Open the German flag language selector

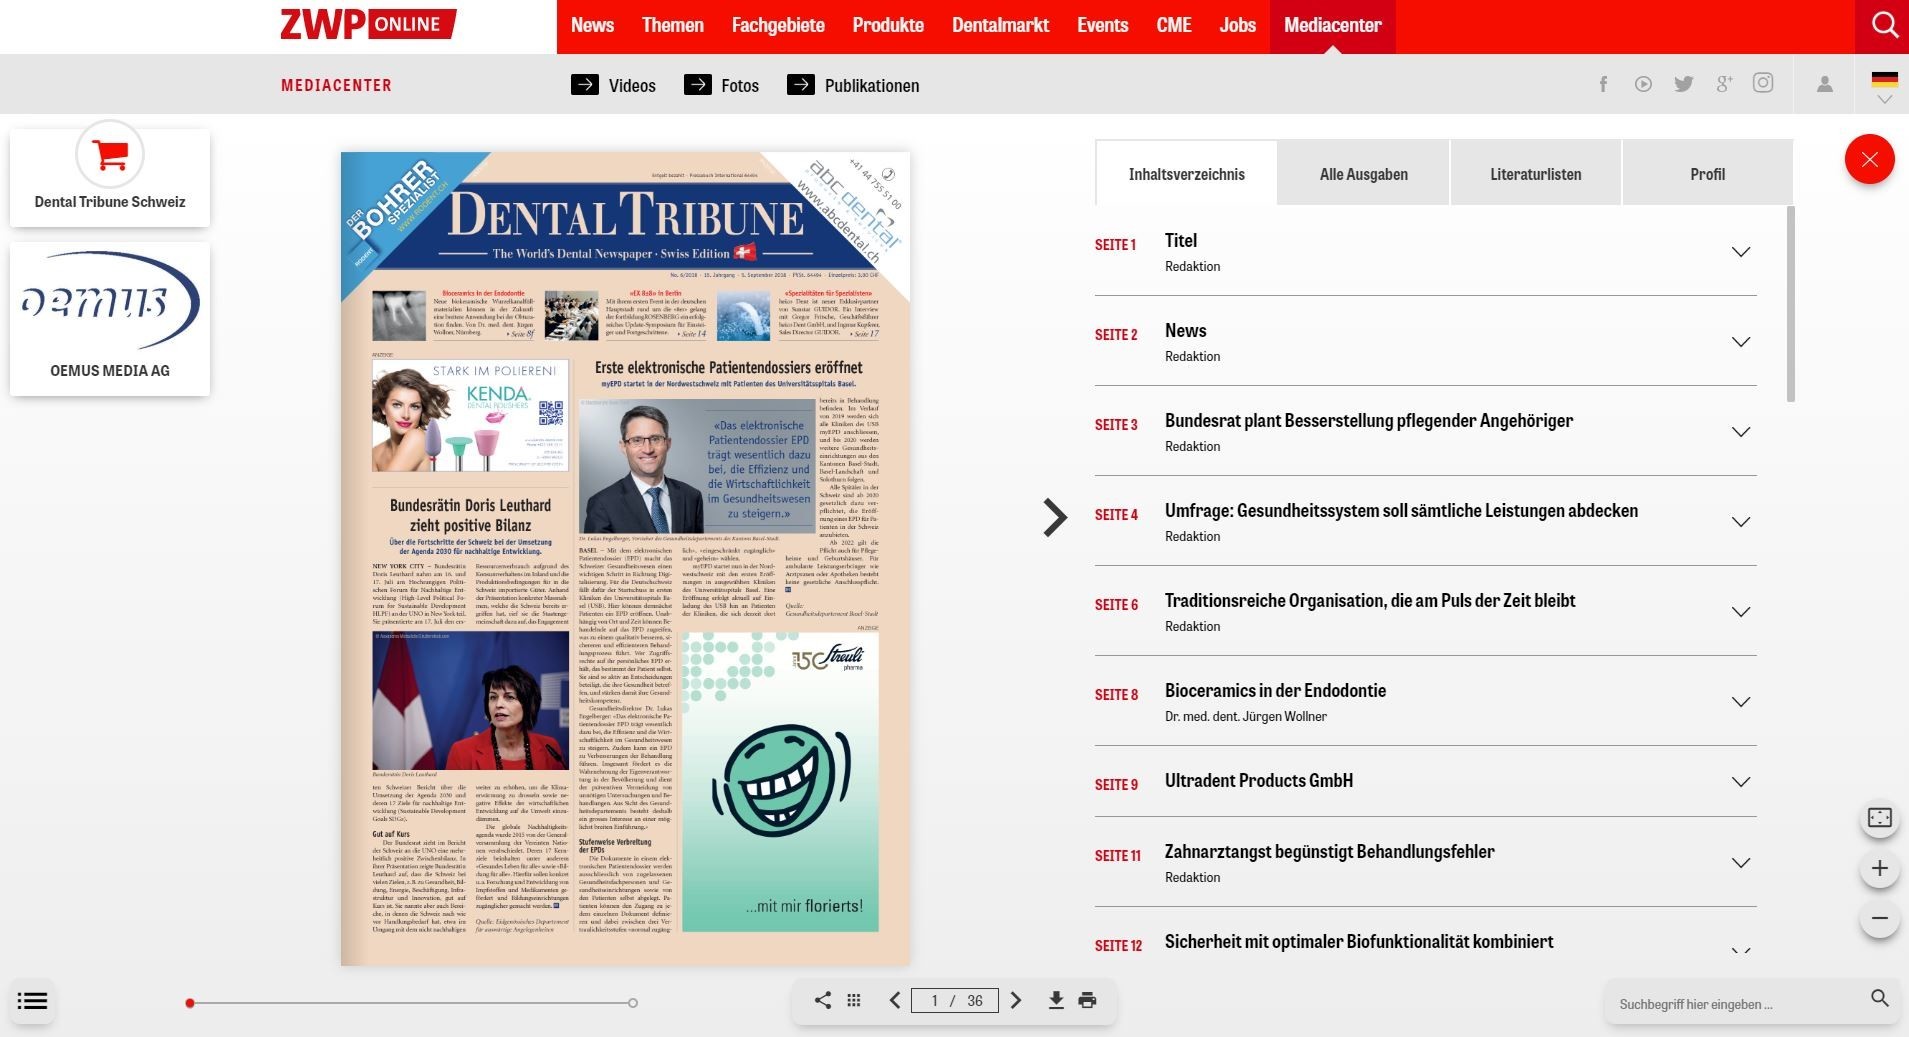(1884, 86)
